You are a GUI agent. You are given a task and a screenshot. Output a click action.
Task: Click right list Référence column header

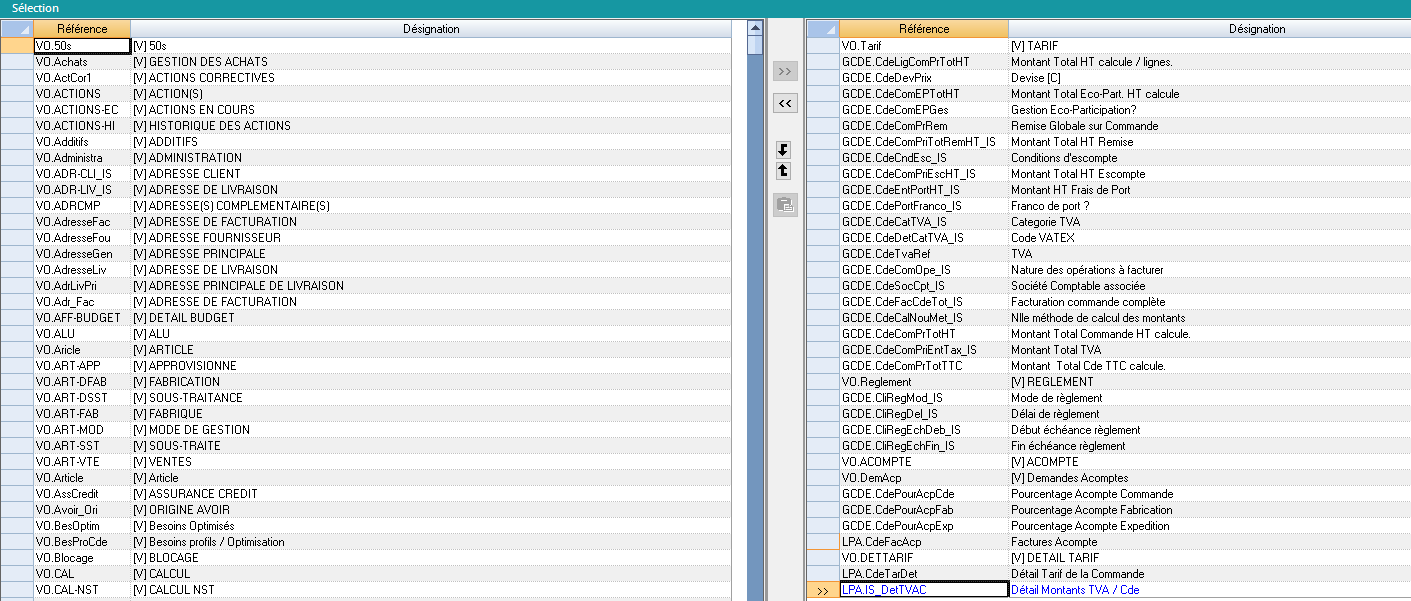923,29
